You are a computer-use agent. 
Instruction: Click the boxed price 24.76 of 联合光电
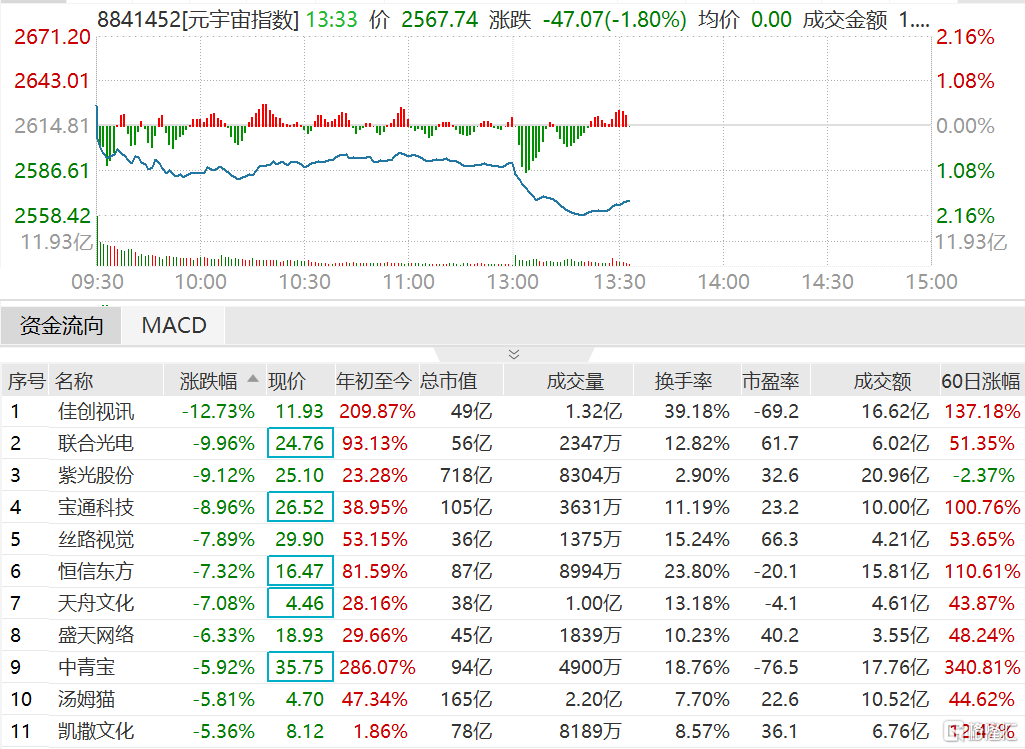300,443
